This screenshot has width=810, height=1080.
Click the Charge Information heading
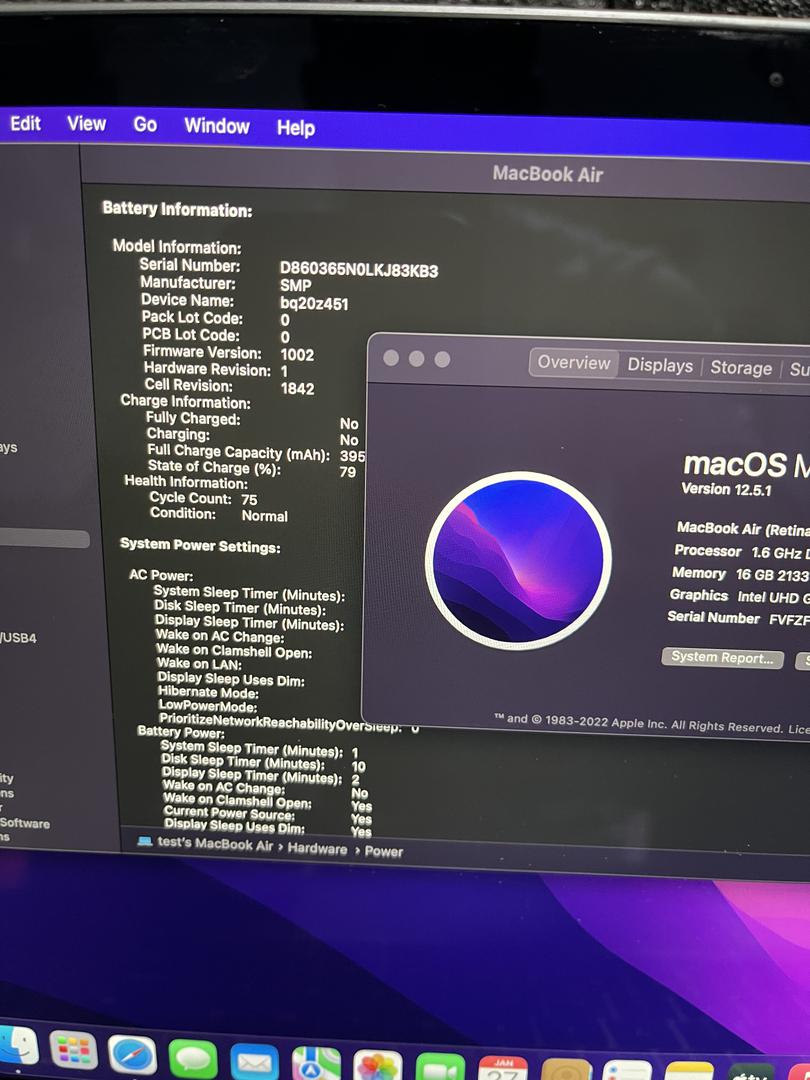click(x=185, y=402)
